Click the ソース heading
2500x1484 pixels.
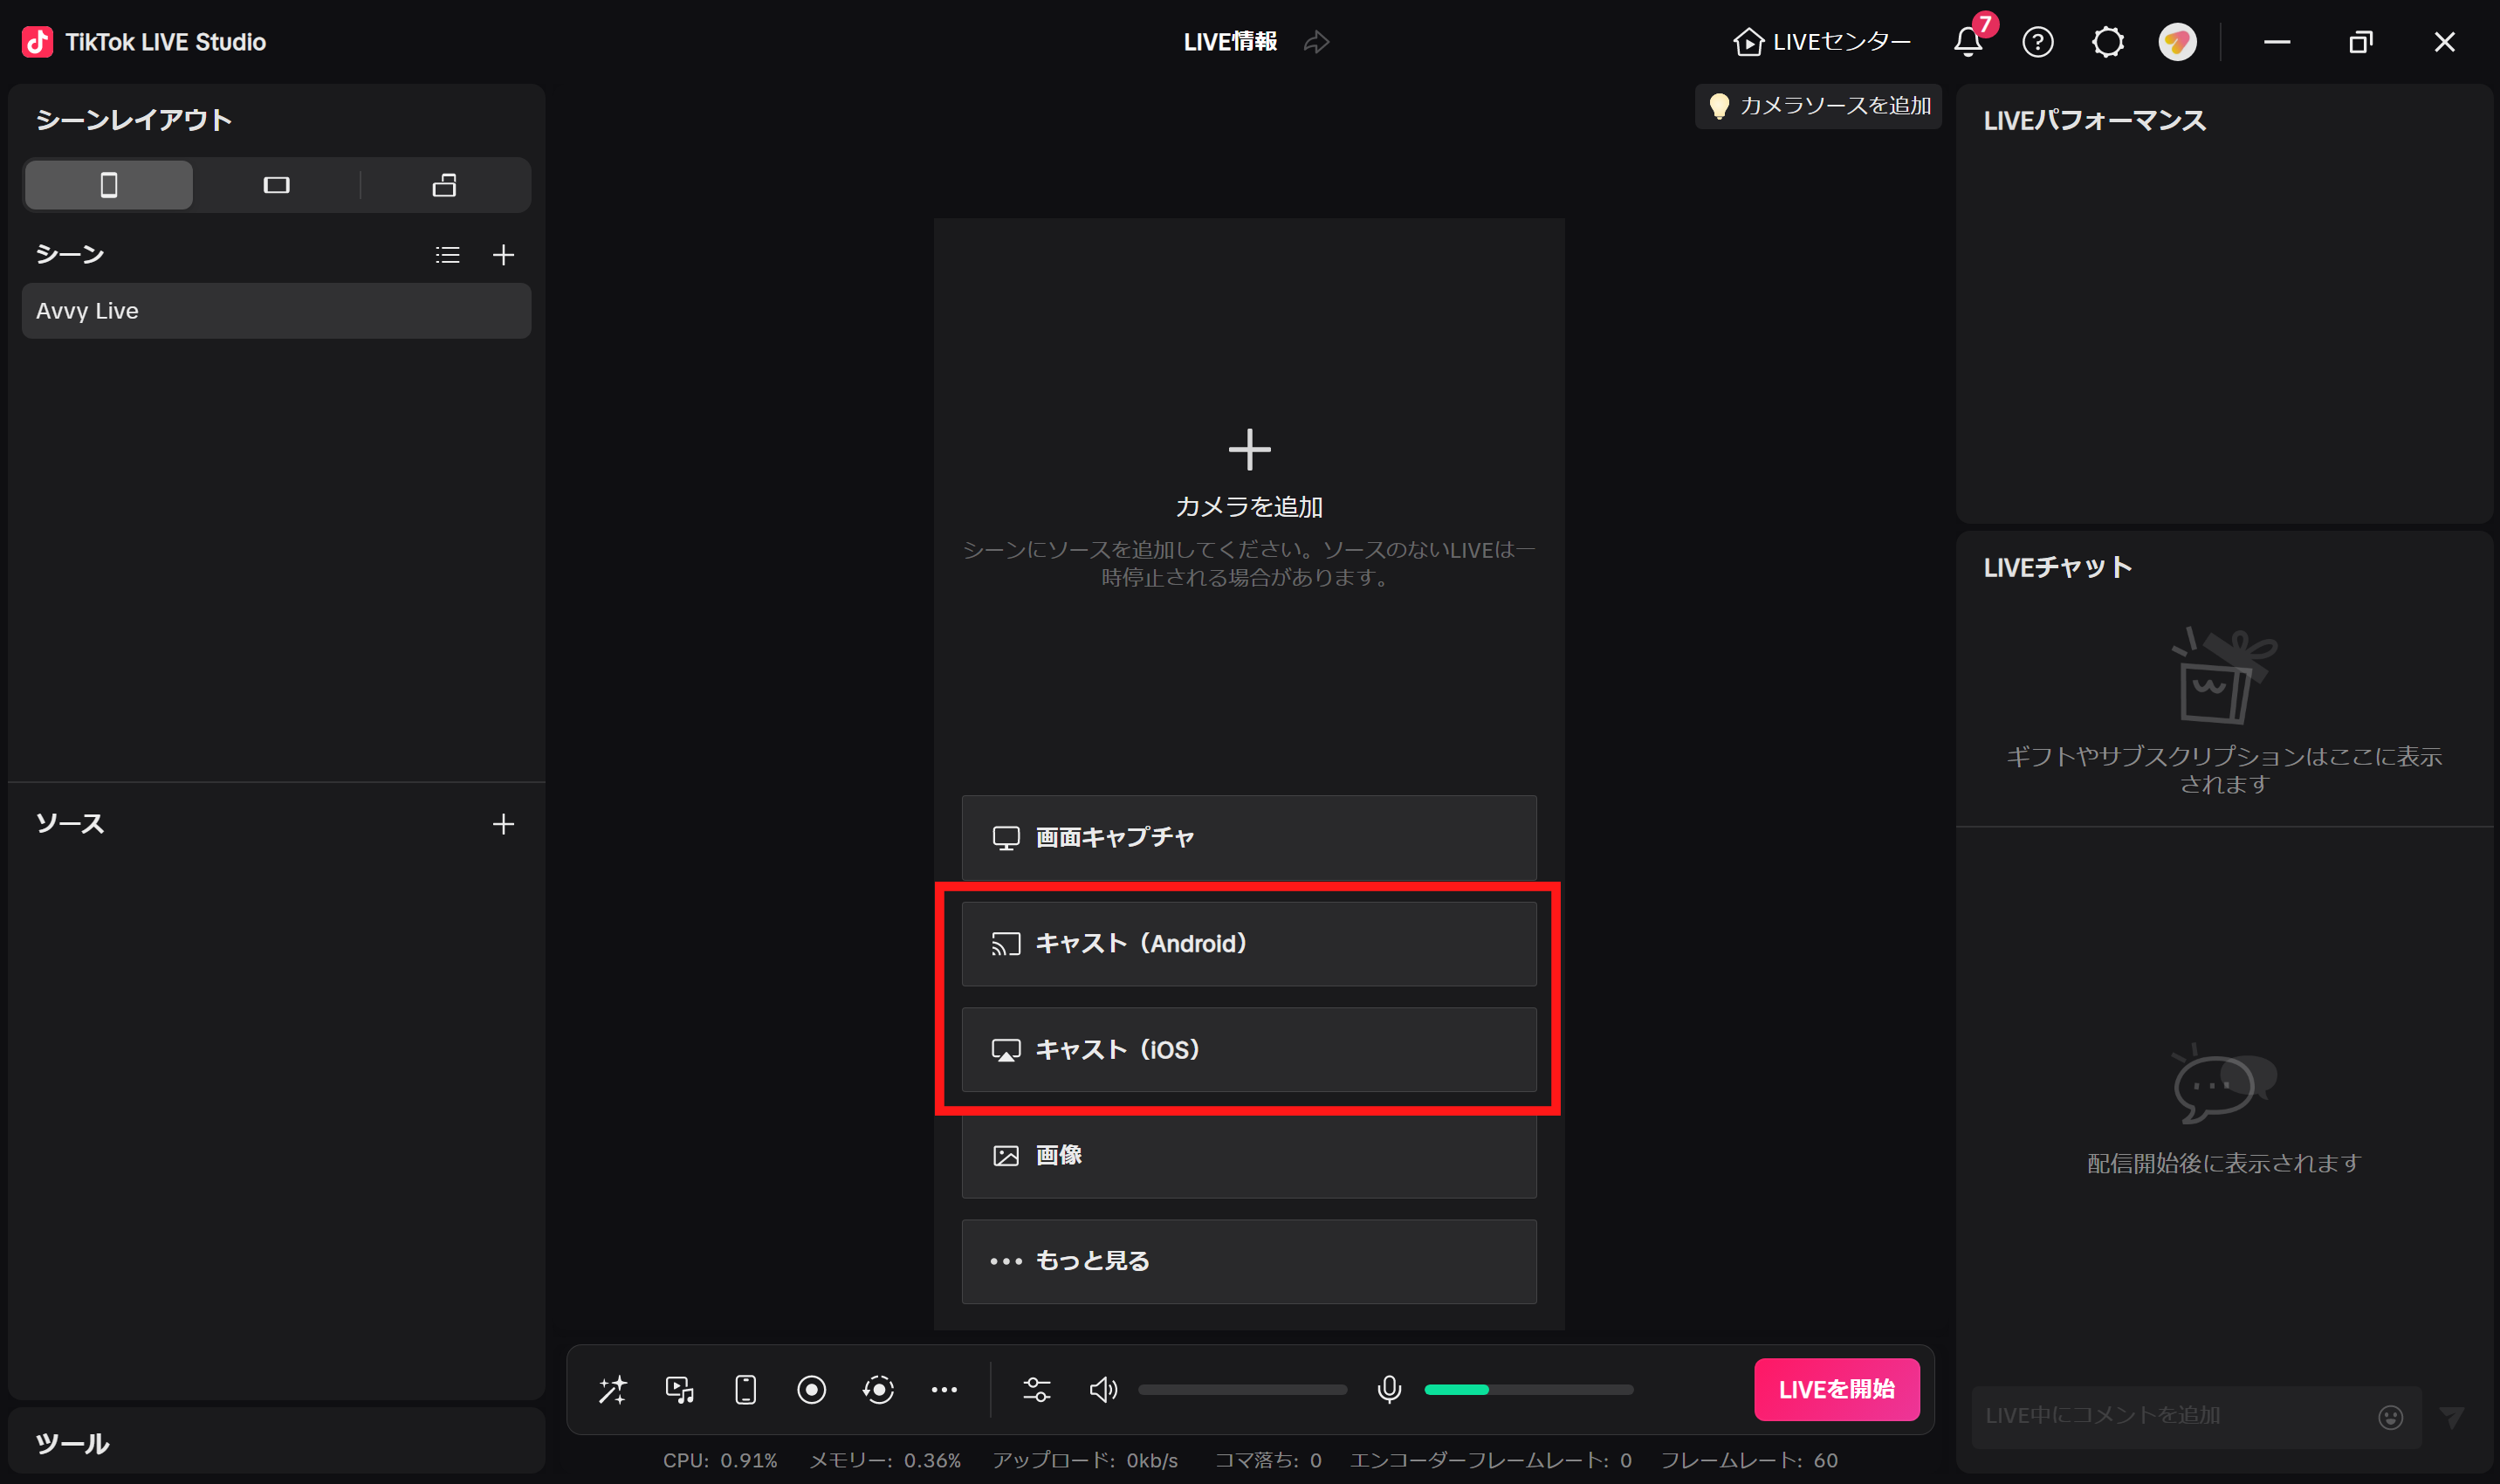(x=70, y=824)
